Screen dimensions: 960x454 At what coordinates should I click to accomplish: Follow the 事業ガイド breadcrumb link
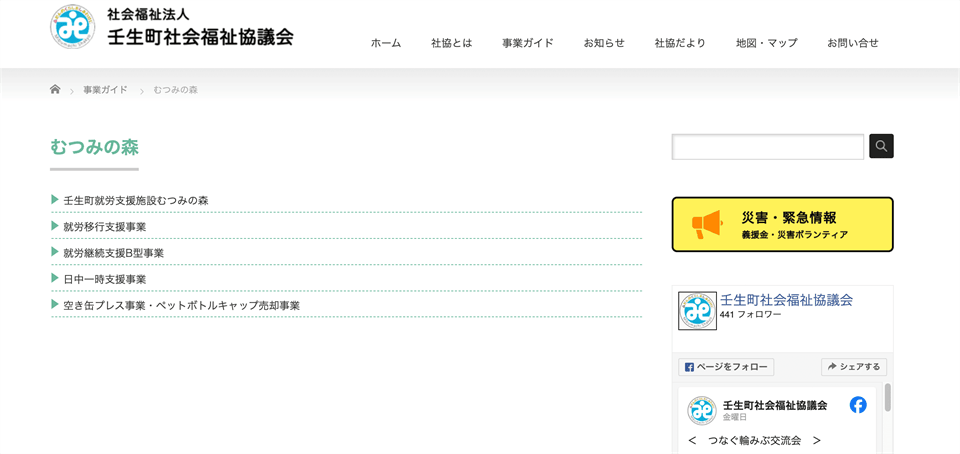click(x=105, y=90)
